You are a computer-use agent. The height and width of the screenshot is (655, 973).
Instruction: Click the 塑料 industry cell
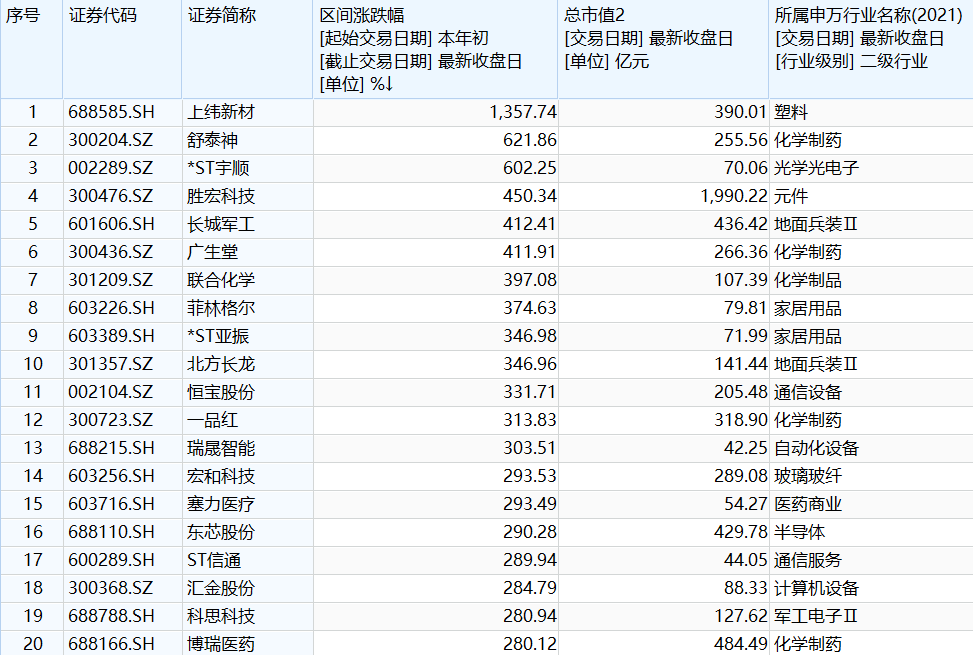[x=790, y=112]
